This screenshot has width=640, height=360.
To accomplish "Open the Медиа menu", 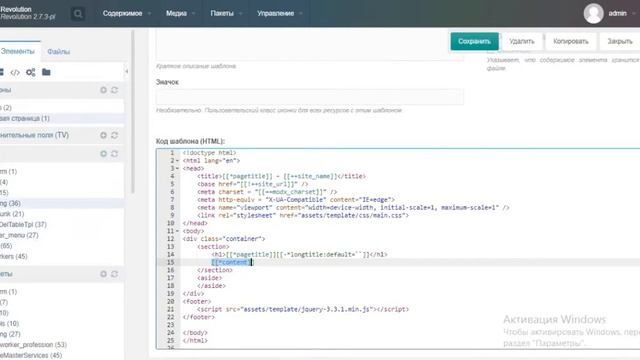I will 176,13.
